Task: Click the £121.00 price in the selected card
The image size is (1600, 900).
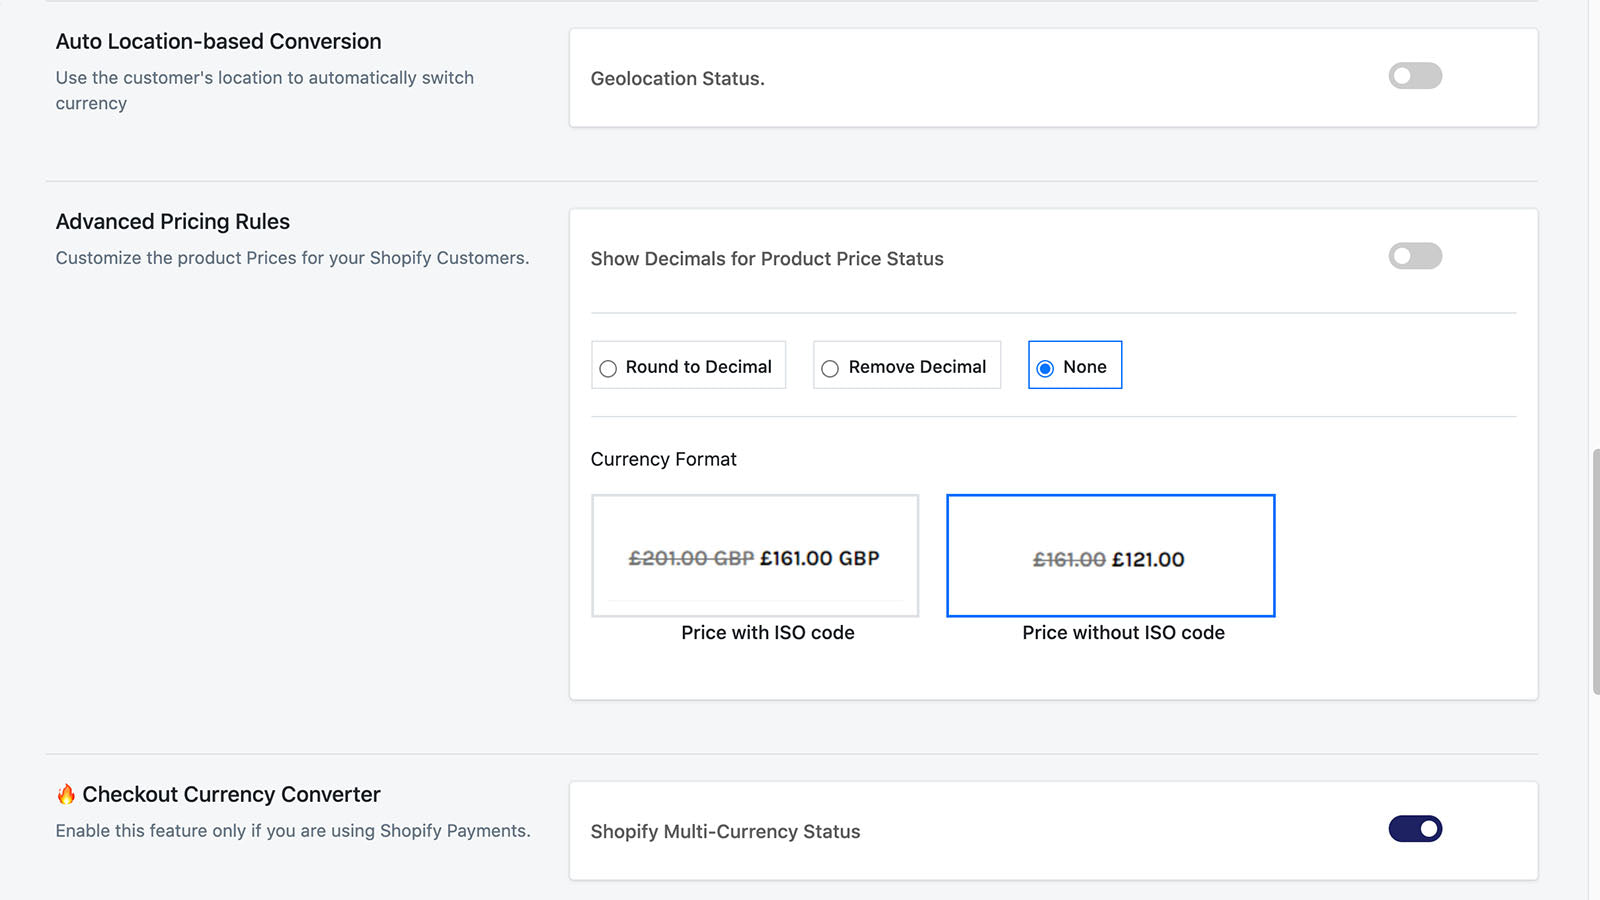Action: point(1149,558)
